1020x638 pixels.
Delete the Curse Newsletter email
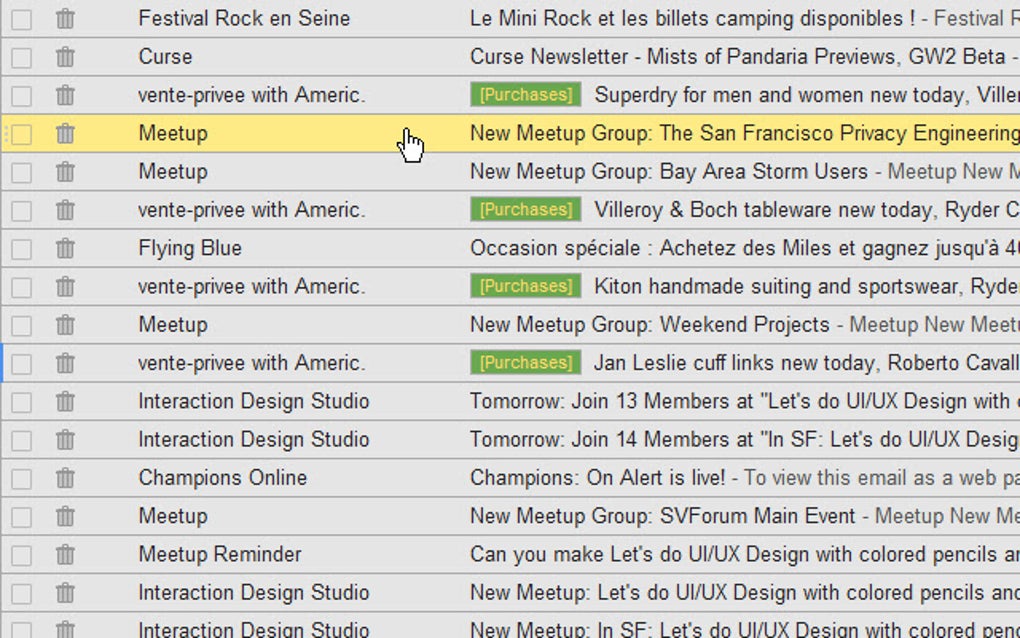65,57
